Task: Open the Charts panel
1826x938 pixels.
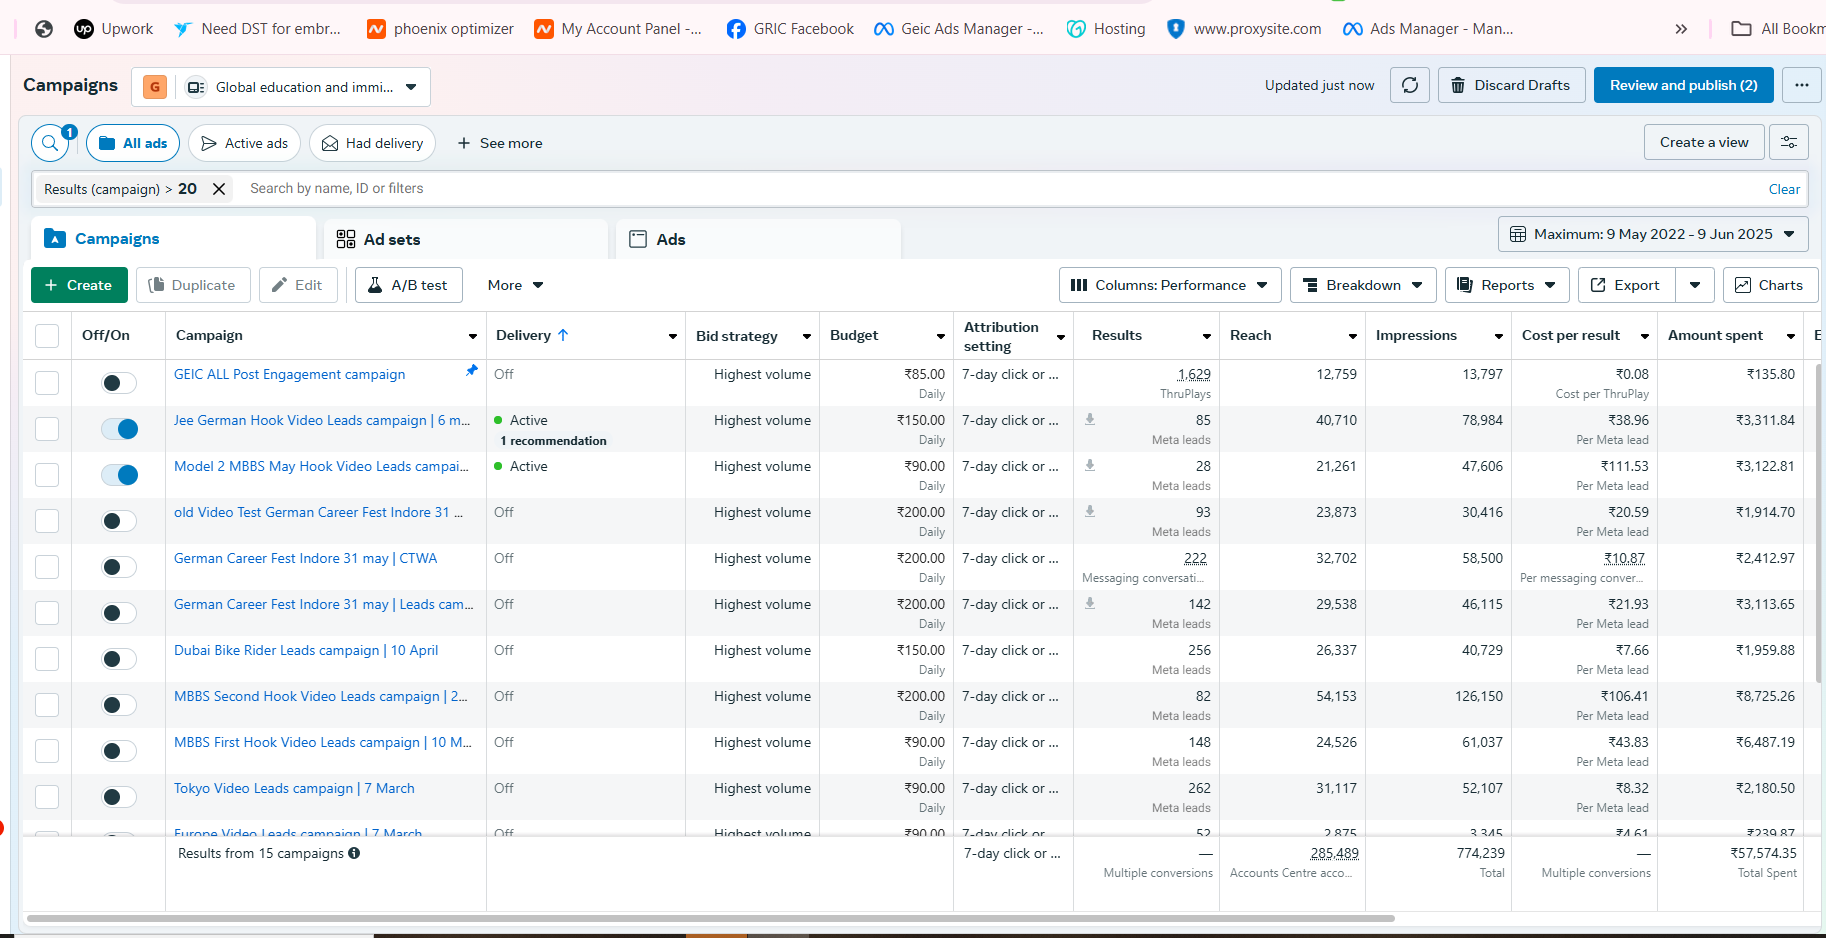Action: click(1770, 285)
